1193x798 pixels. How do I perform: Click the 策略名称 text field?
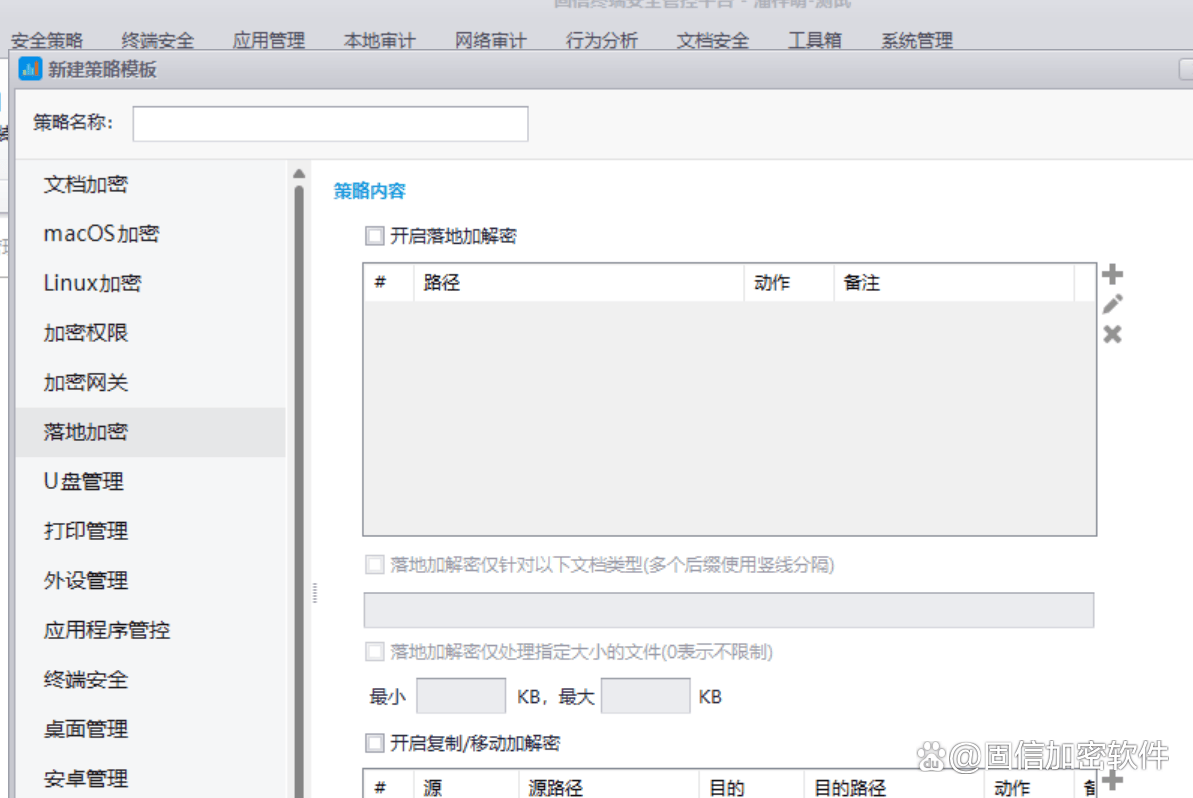click(x=330, y=124)
